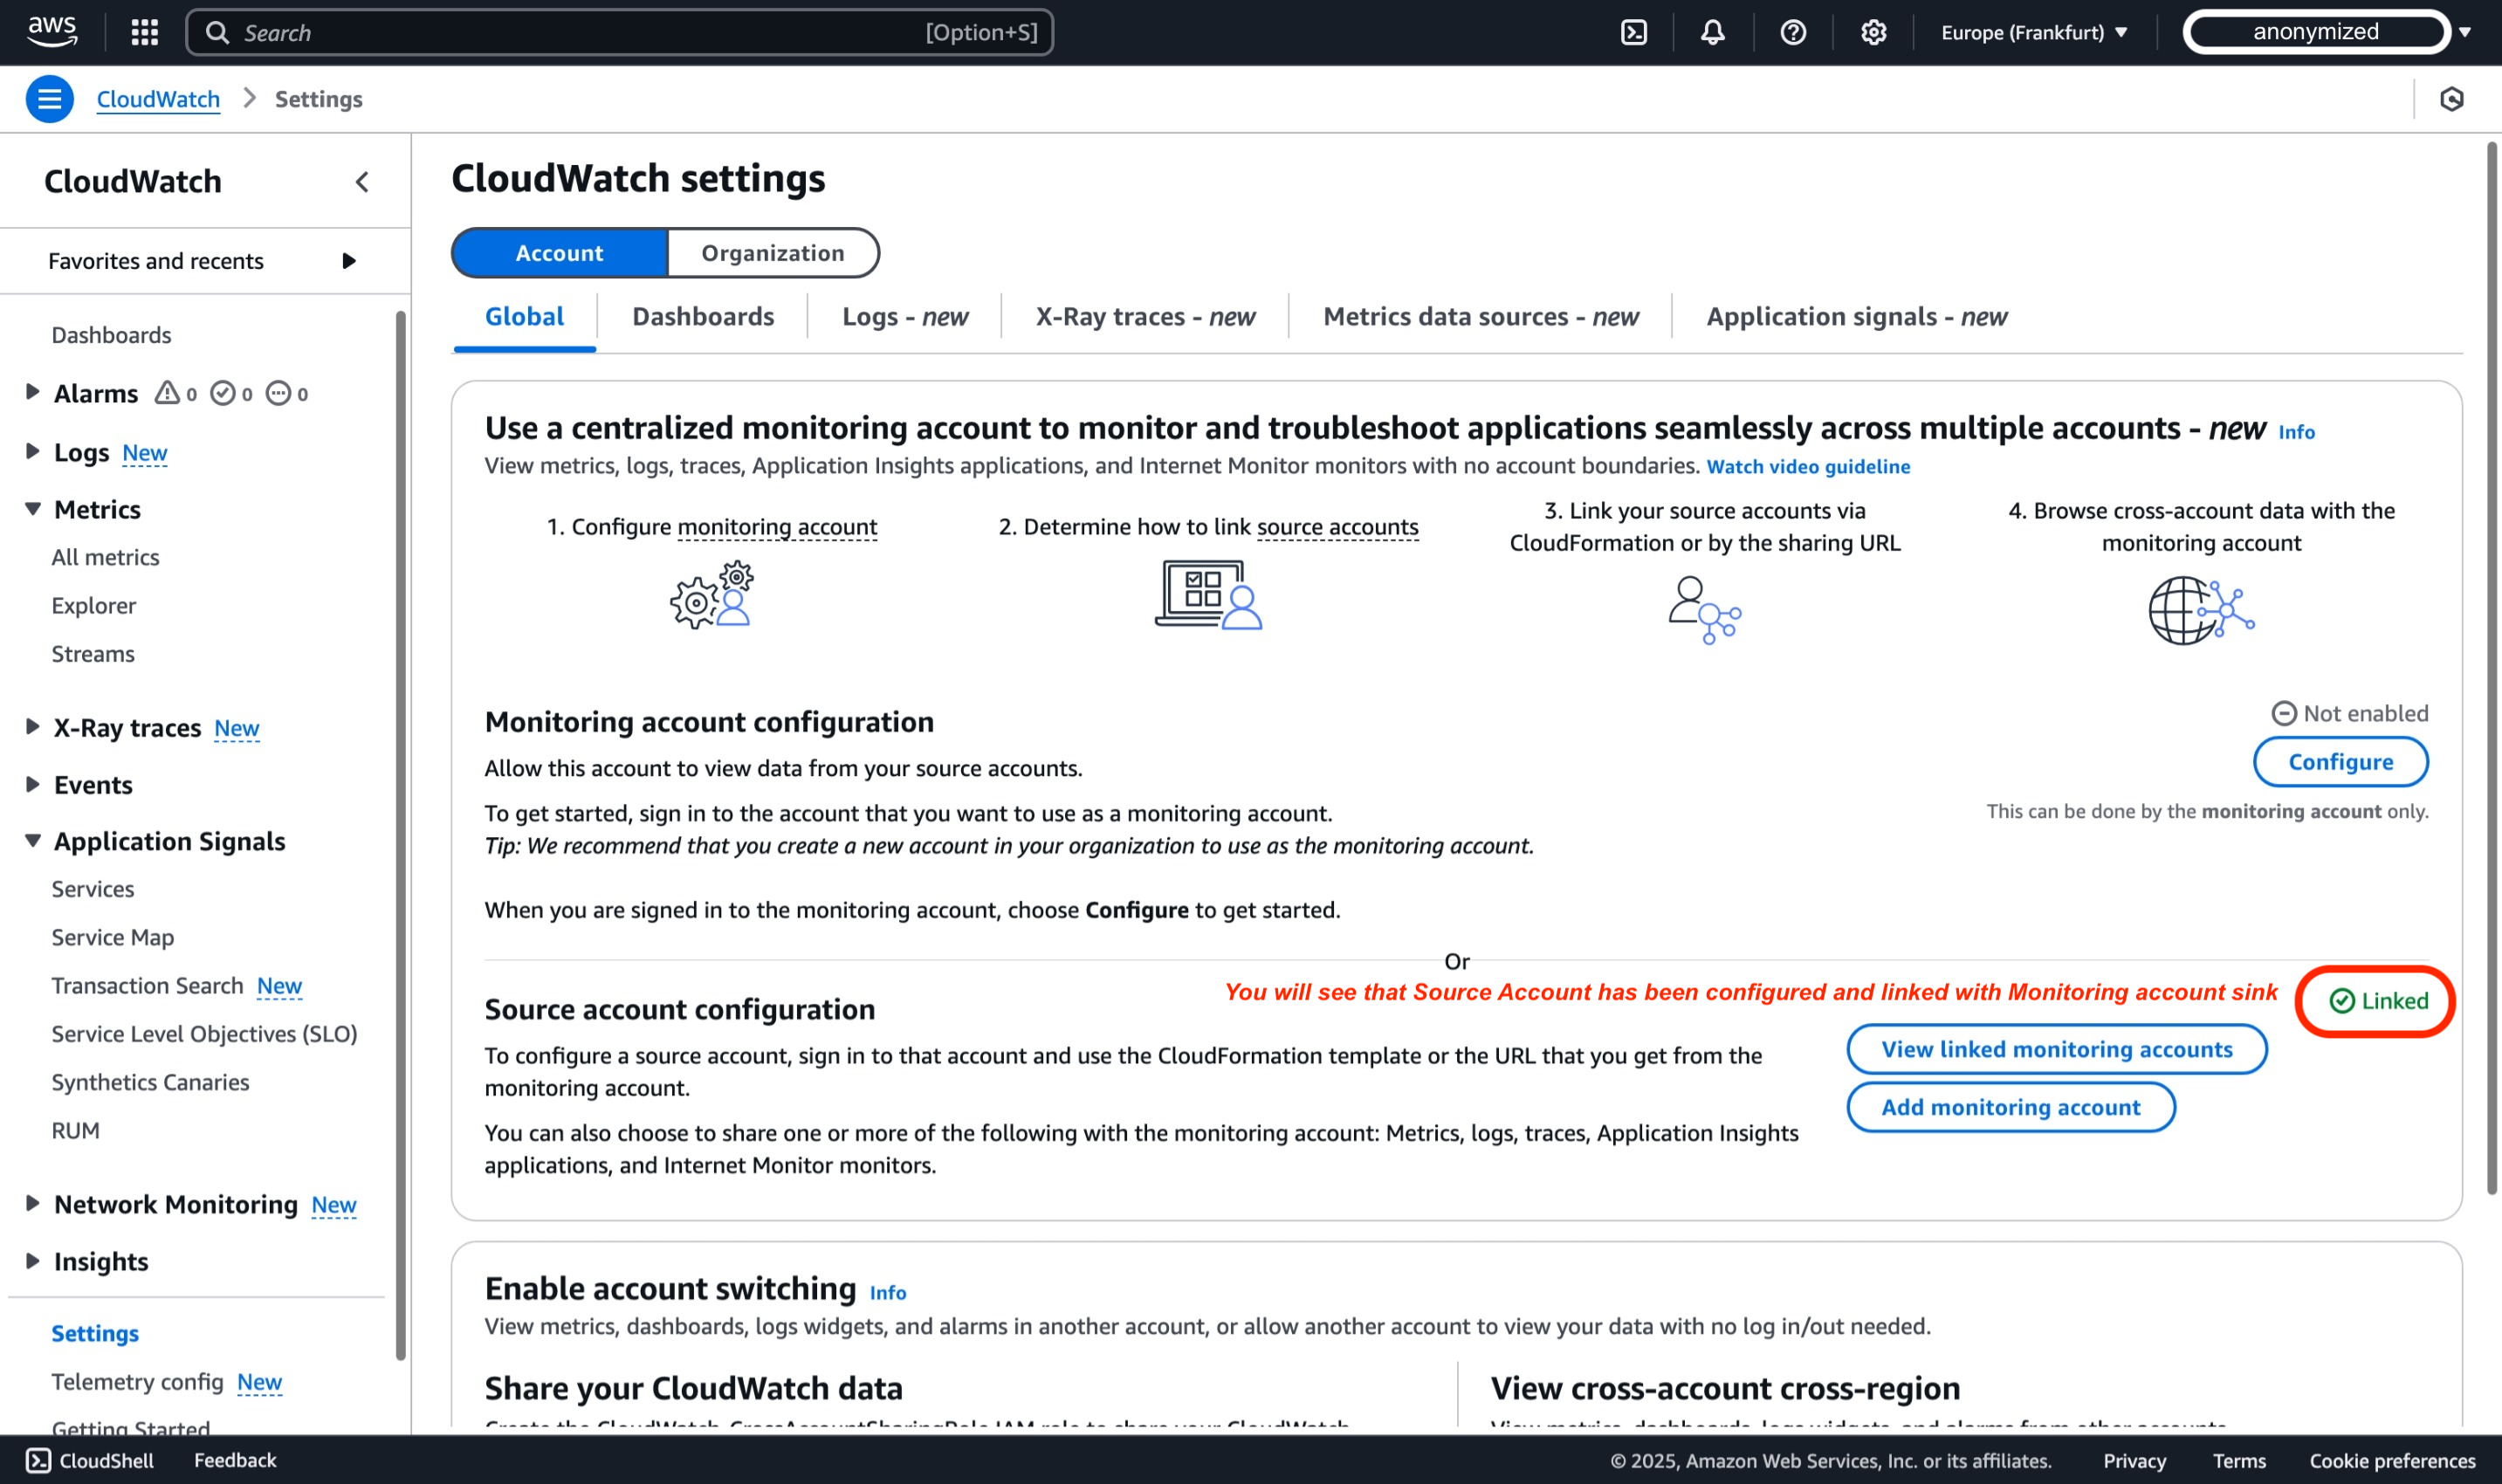Screen dimensions: 2502x1484
Task: Open All metrics in sidebar
Action: coord(105,557)
